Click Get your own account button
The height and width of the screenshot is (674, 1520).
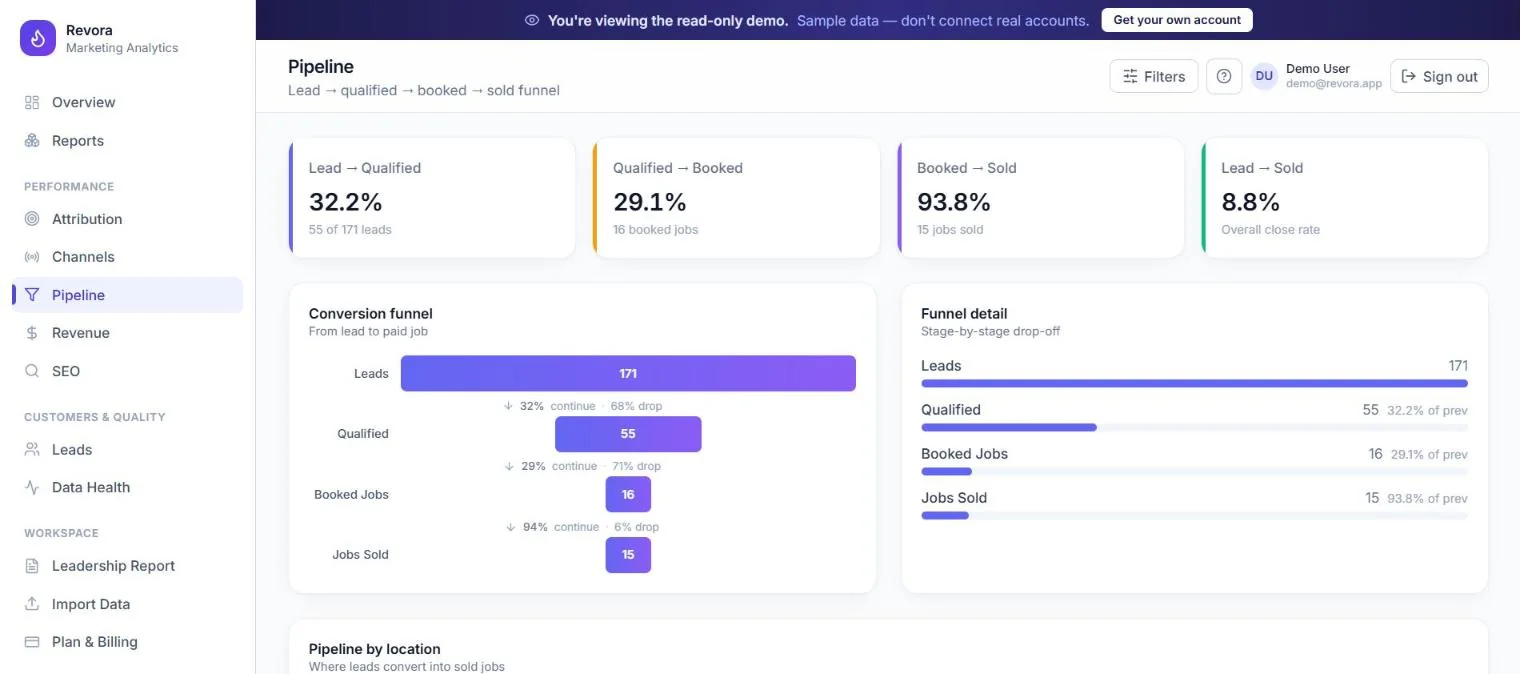pyautogui.click(x=1177, y=20)
